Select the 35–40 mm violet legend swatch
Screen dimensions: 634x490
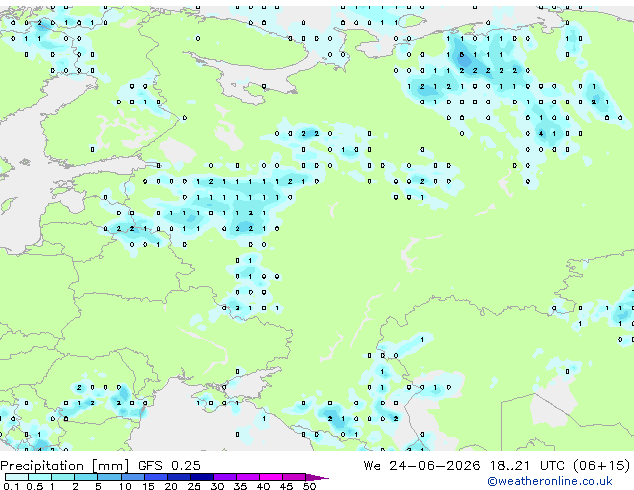247,477
